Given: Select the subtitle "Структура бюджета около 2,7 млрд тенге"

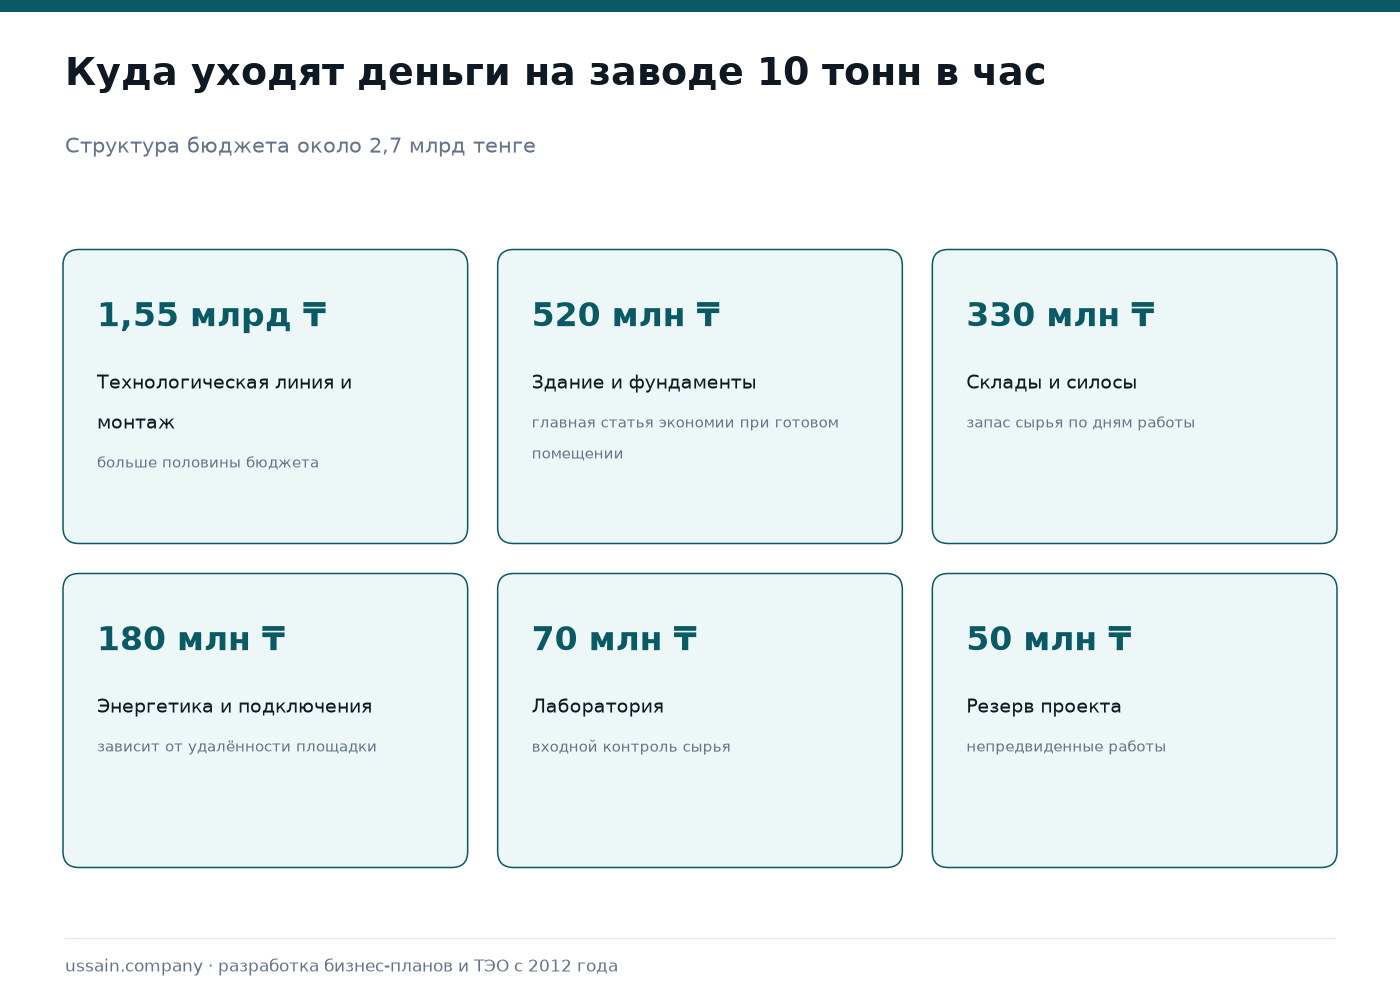Looking at the screenshot, I should click(x=300, y=146).
